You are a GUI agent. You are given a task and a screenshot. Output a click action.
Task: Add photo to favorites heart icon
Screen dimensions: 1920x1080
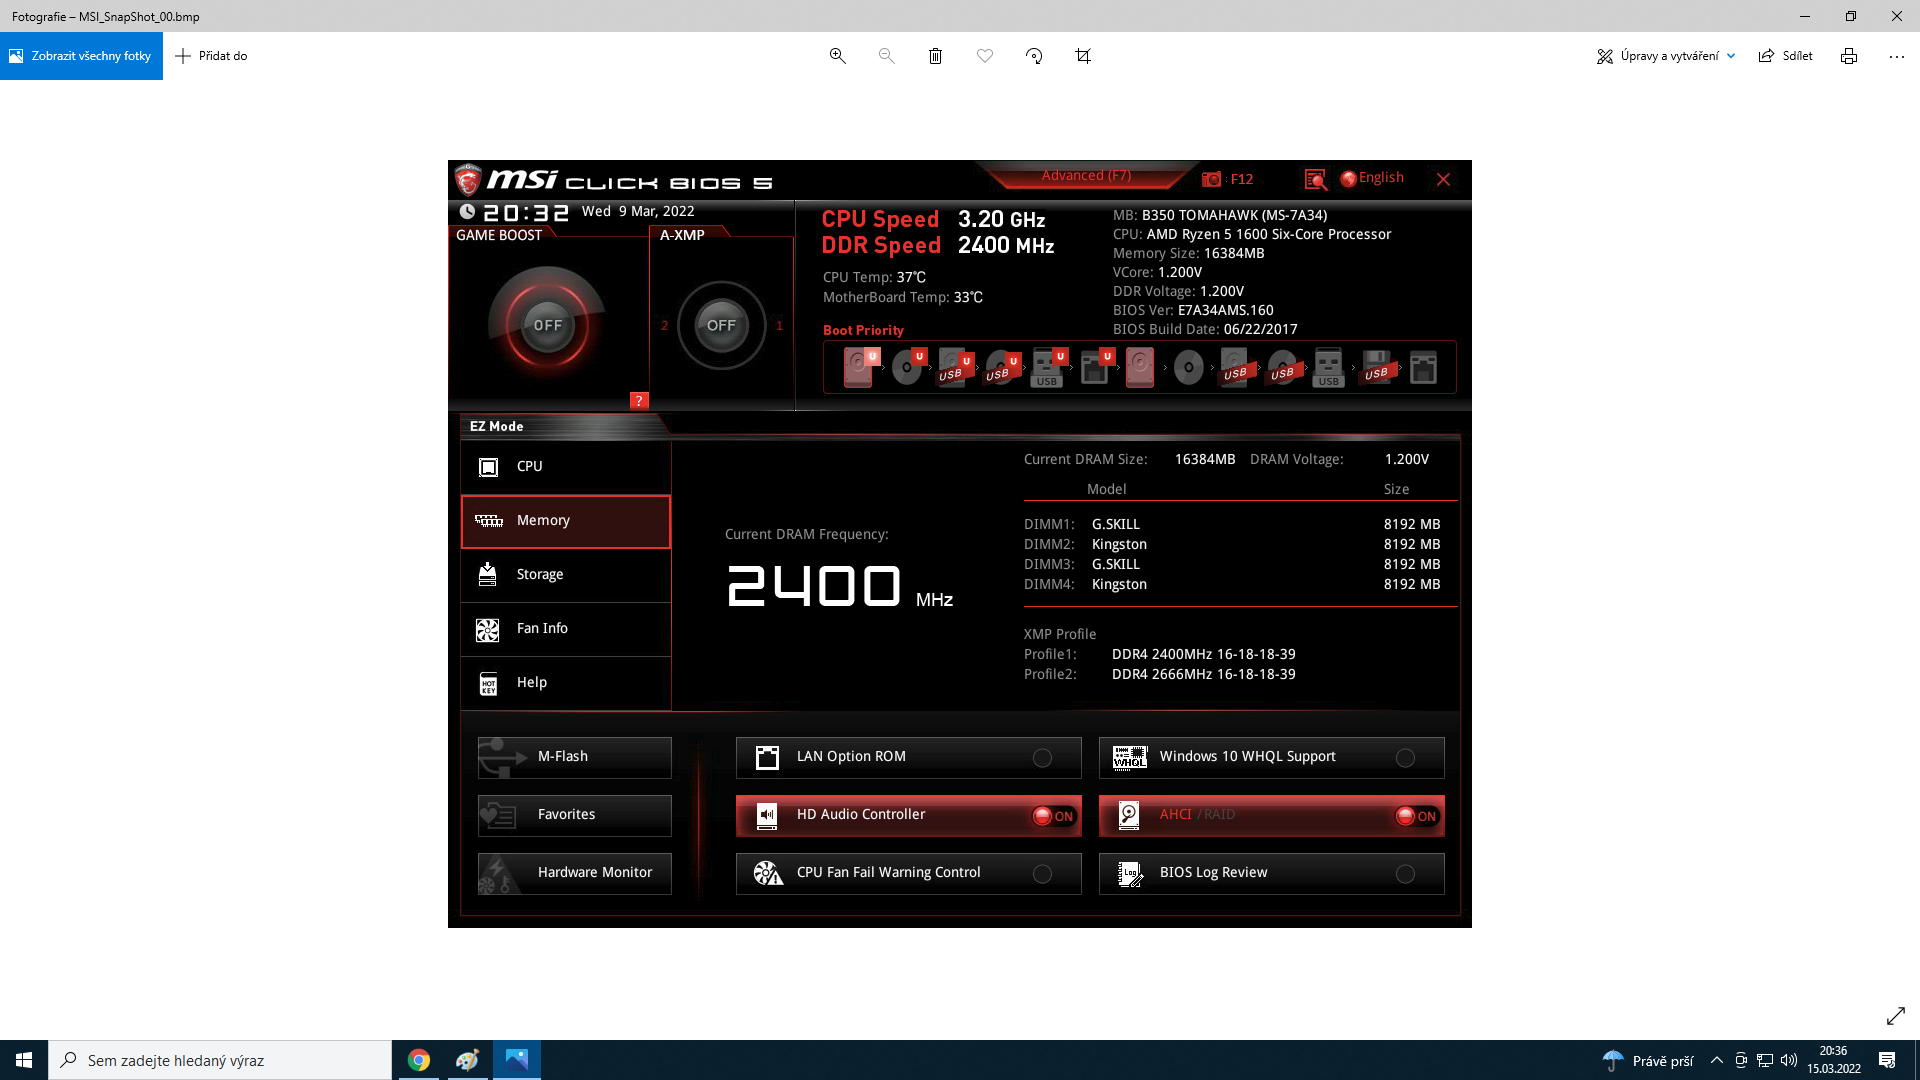coord(984,56)
